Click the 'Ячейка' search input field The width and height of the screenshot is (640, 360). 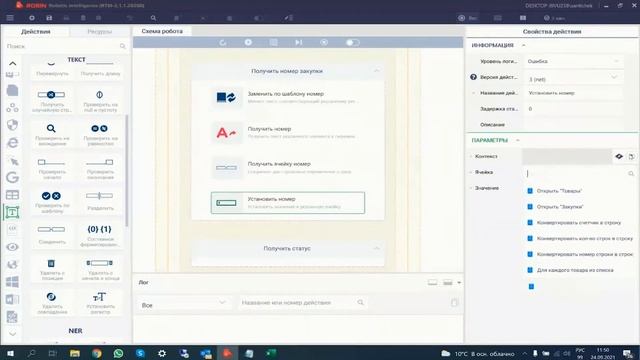(579, 173)
